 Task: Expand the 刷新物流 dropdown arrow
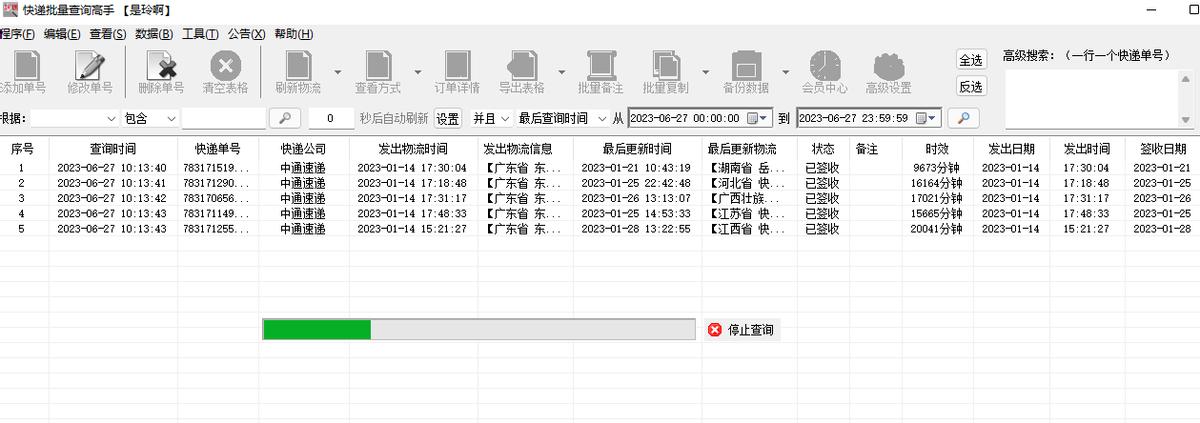tap(338, 73)
